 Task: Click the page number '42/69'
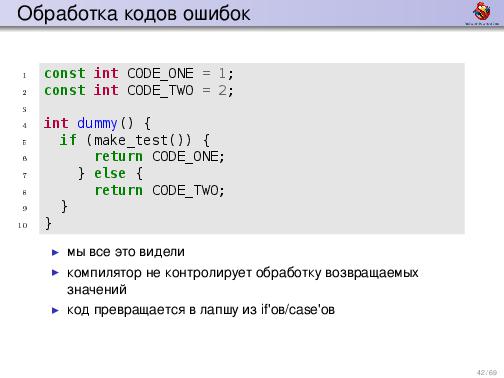[x=487, y=372]
